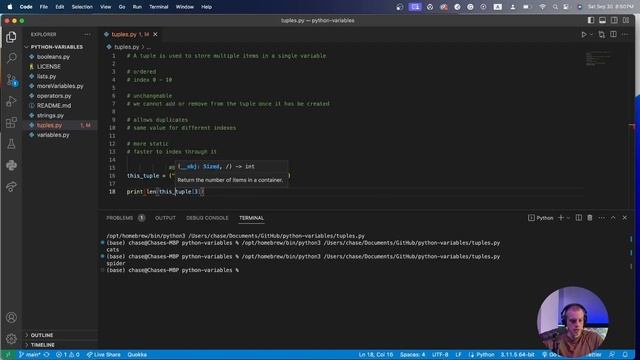Maximize the panel size chevron

[613, 218]
